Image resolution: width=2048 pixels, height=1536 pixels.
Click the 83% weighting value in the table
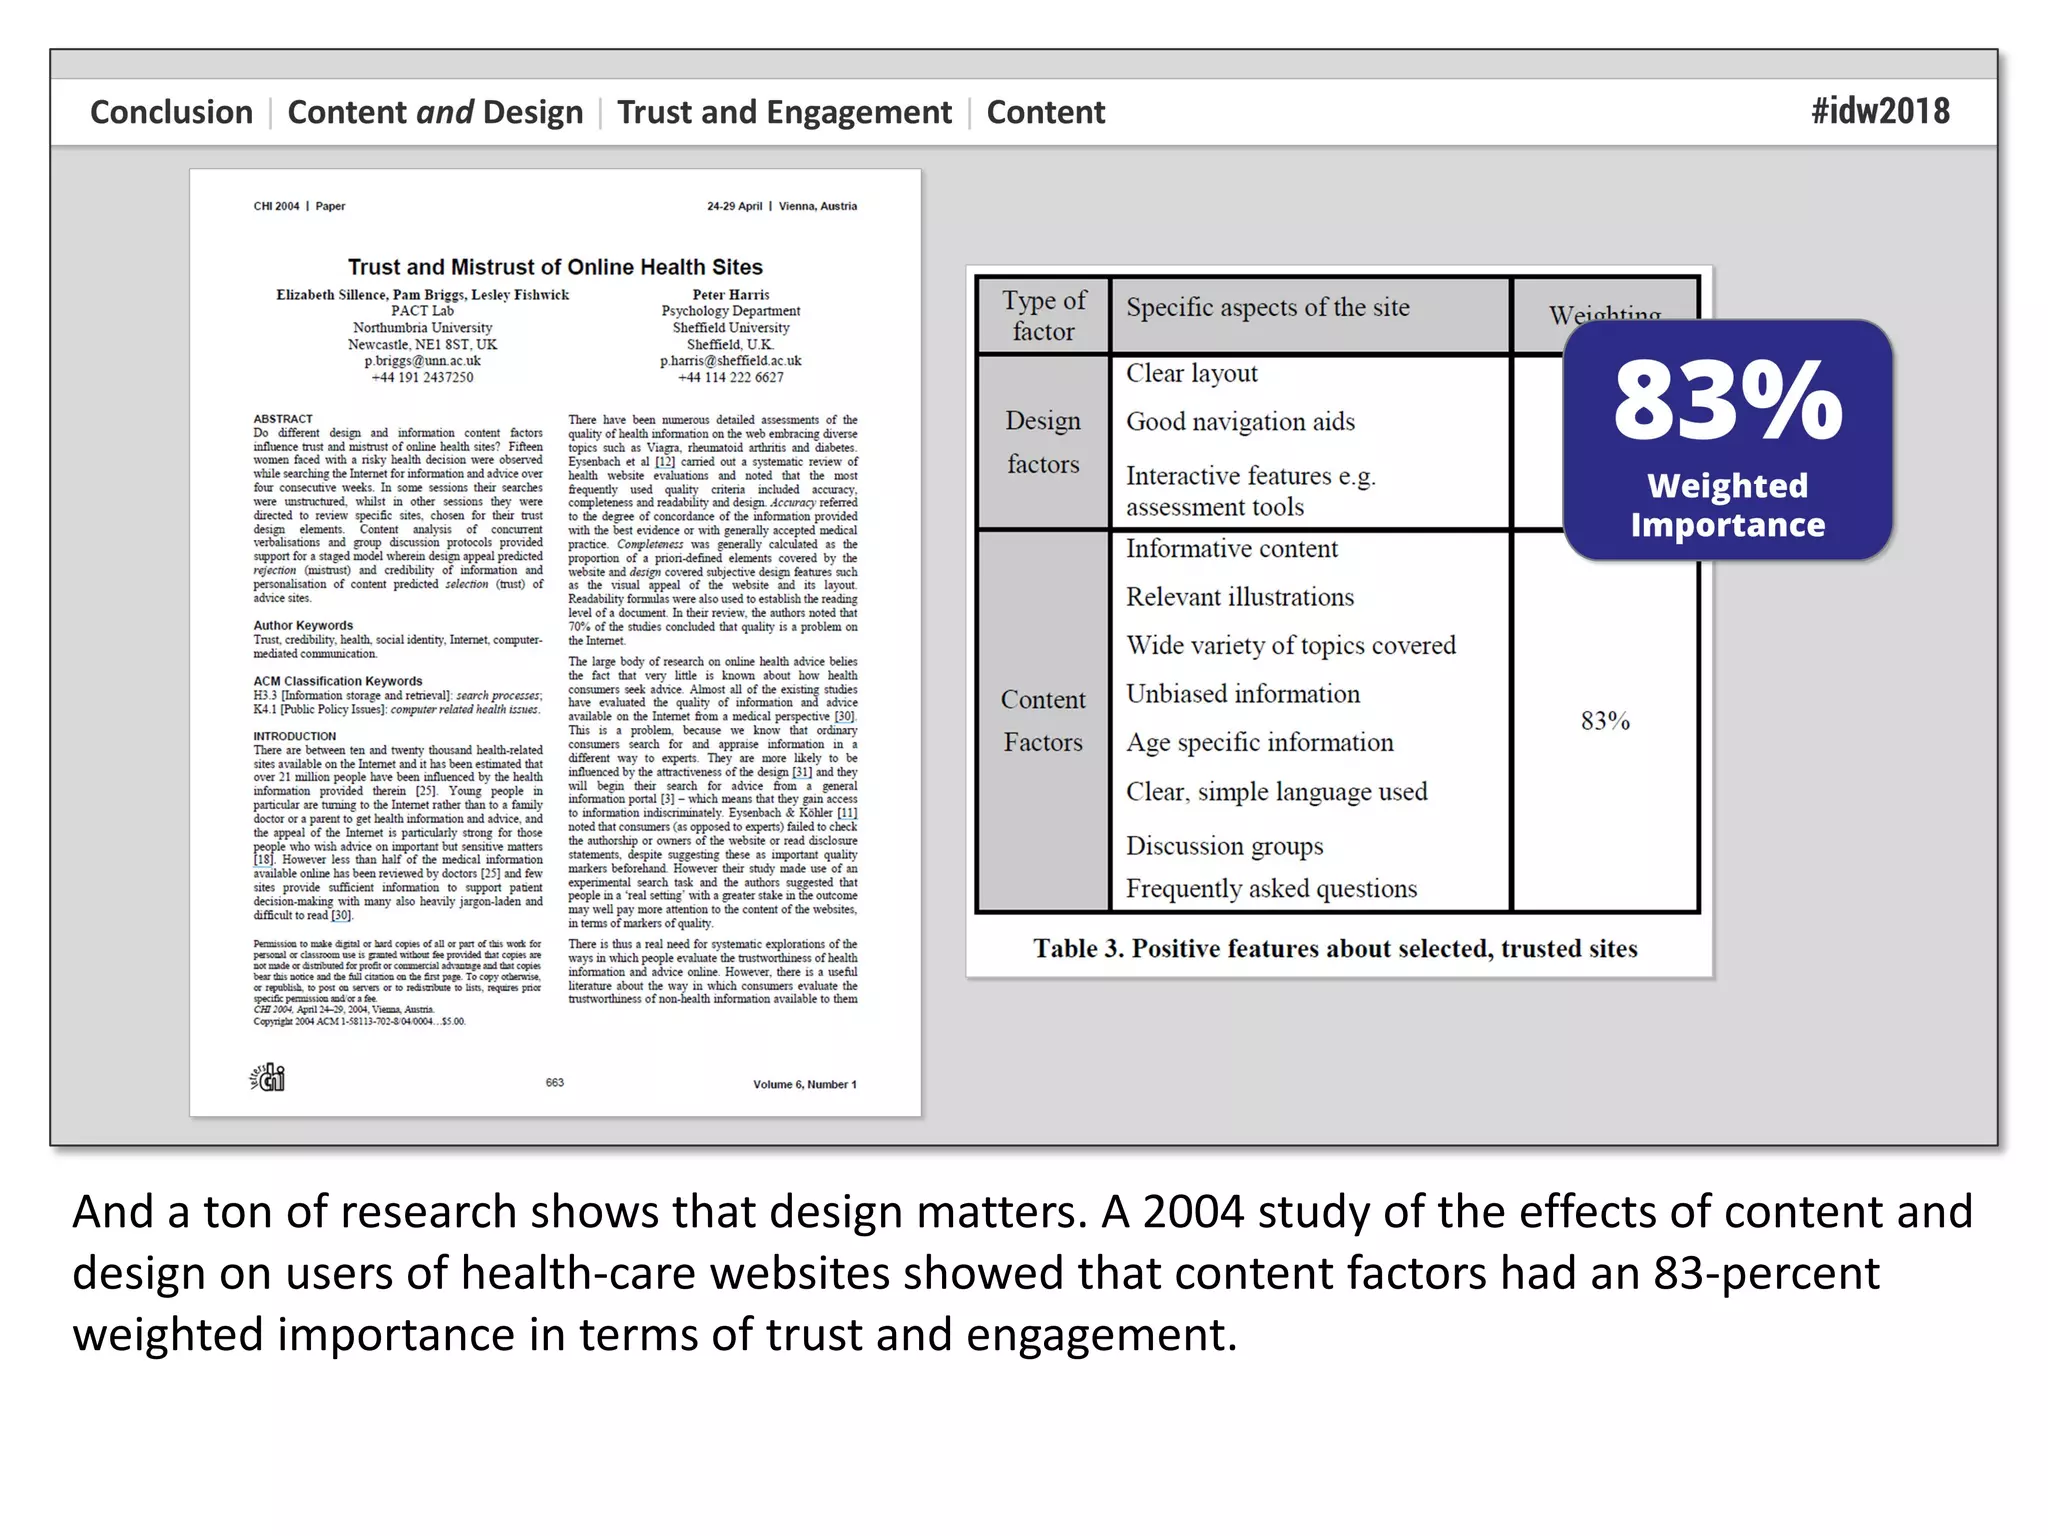click(1605, 721)
